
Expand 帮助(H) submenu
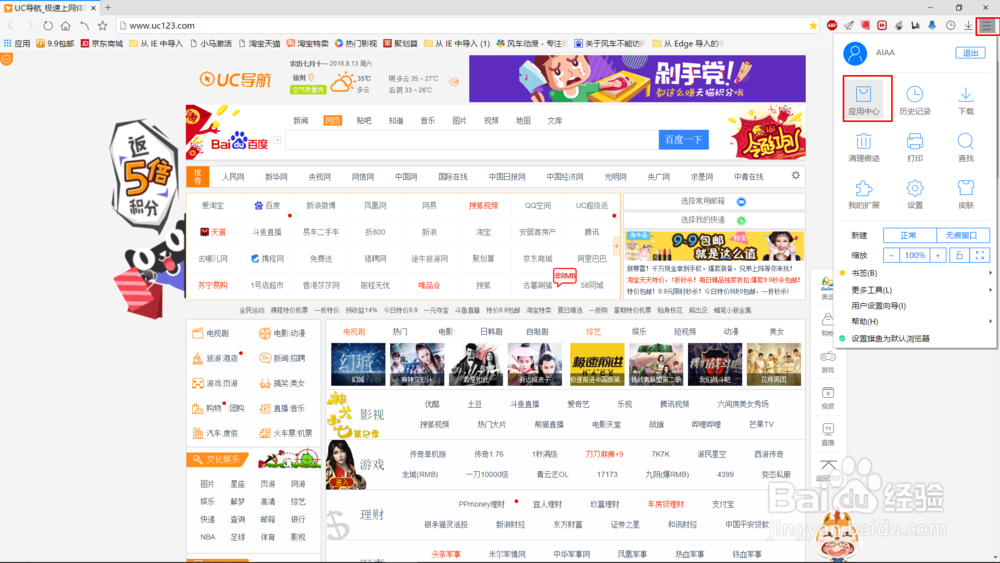[x=916, y=321]
